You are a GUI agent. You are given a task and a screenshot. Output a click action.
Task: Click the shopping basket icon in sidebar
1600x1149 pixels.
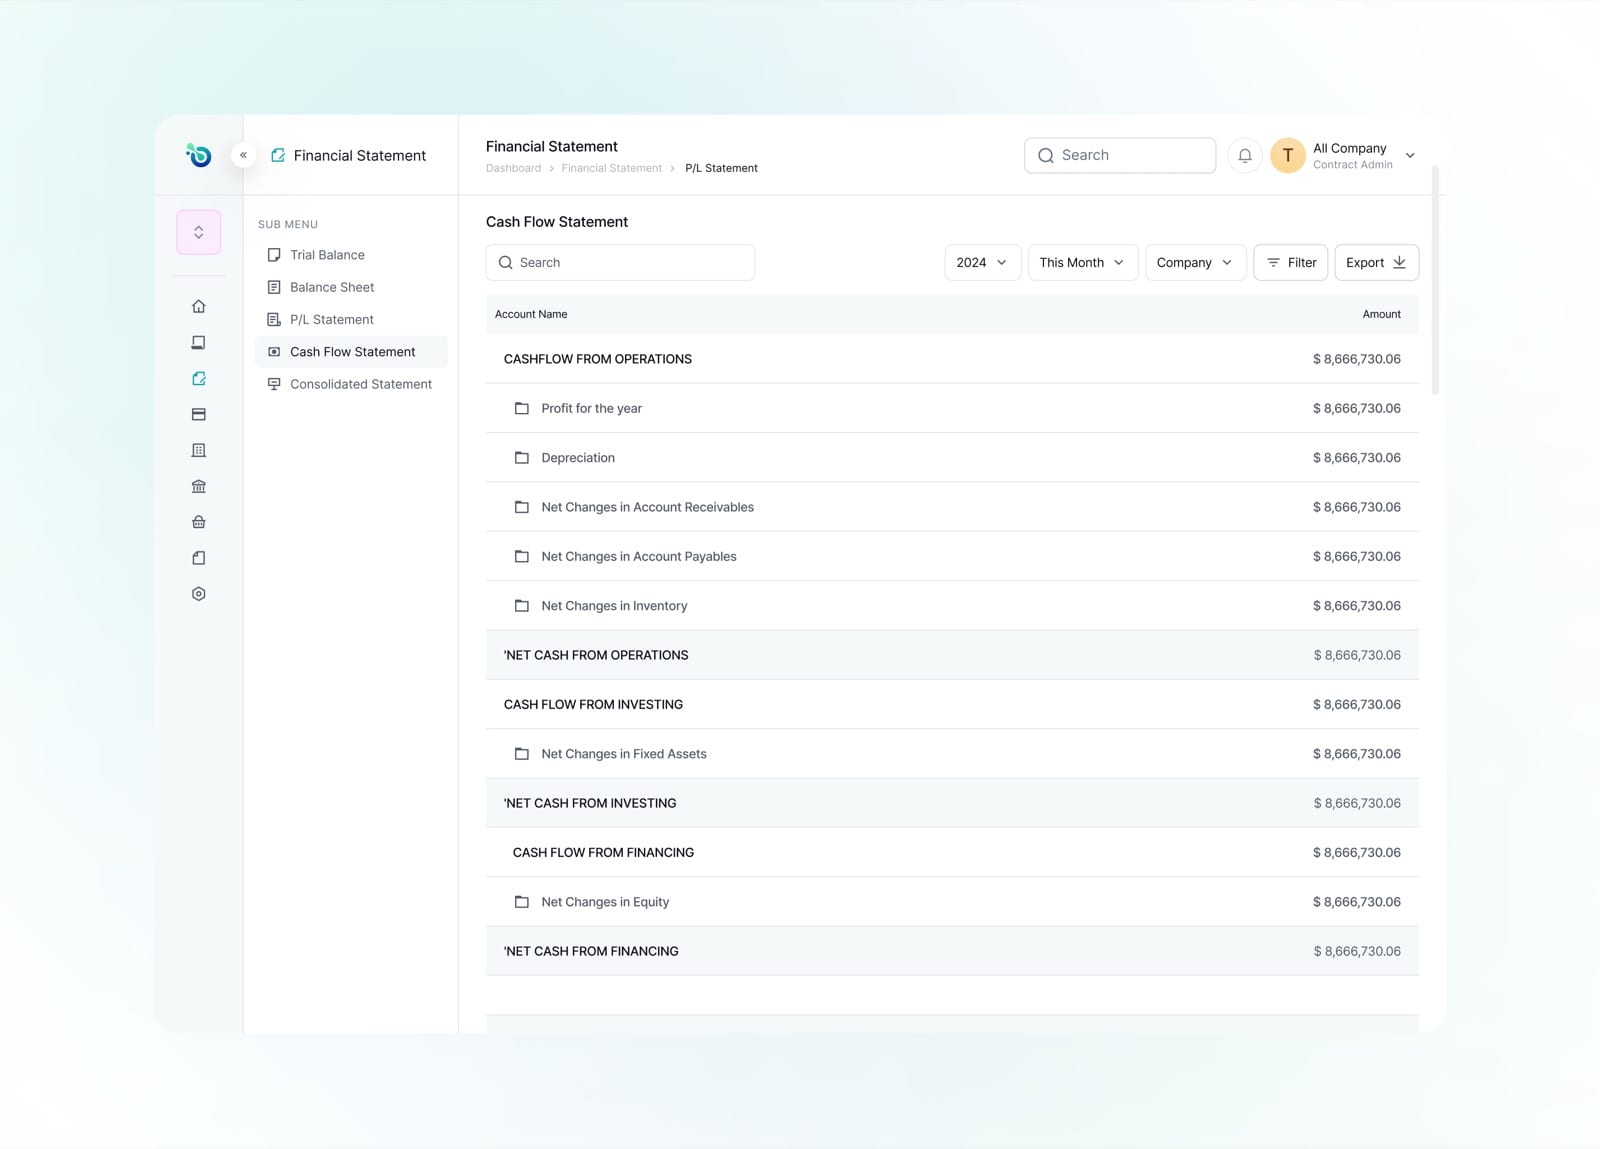[199, 522]
